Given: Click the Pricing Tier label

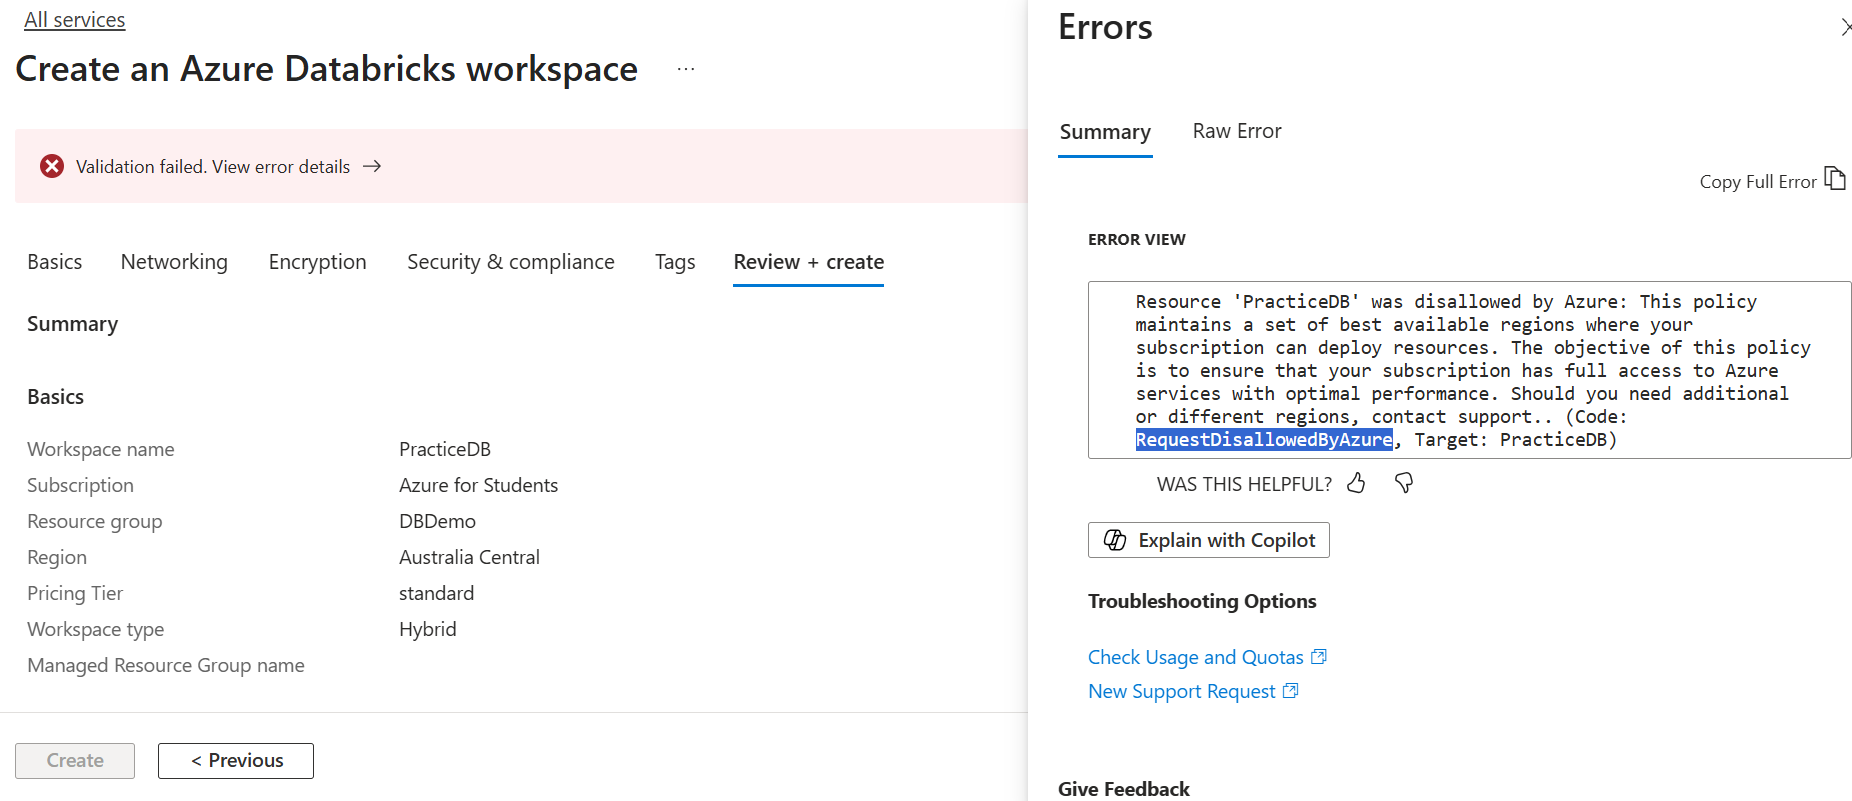Looking at the screenshot, I should pyautogui.click(x=75, y=593).
